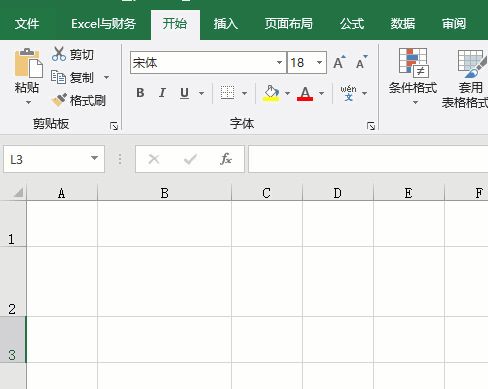Image resolution: width=488 pixels, height=389 pixels.
Task: Open conditional formatting dropdown arrow
Action: click(x=415, y=102)
